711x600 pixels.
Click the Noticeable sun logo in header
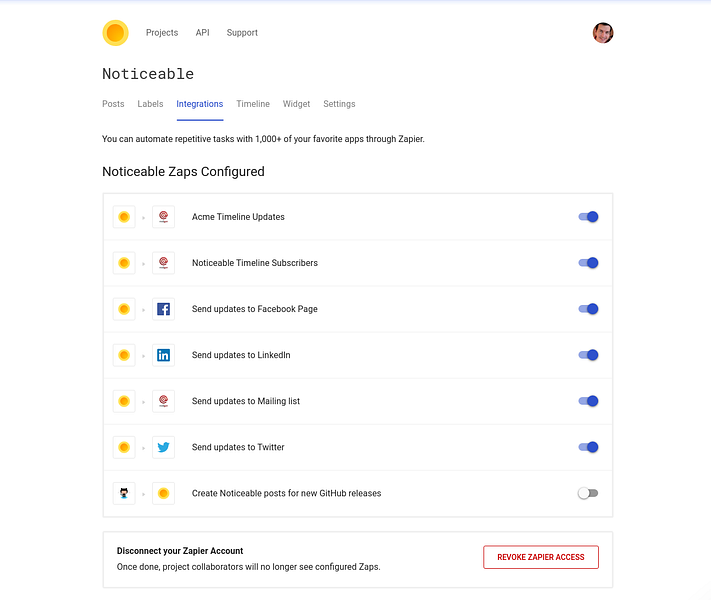coord(115,33)
